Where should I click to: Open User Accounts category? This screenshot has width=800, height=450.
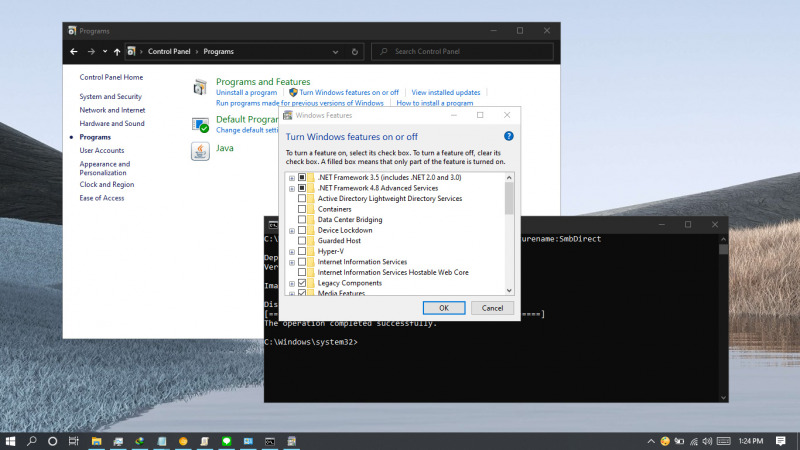(102, 151)
